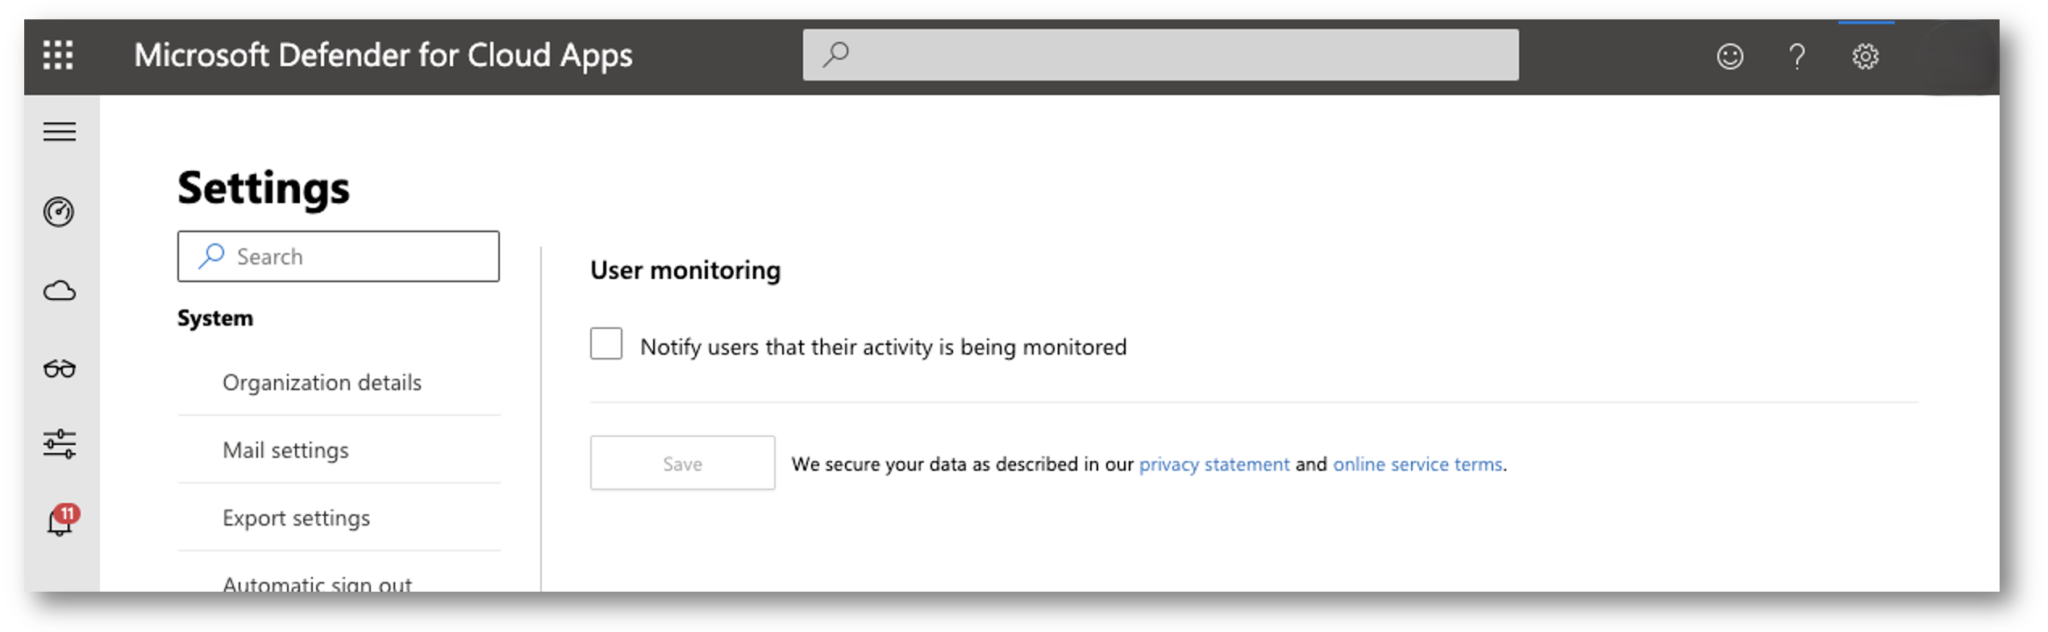Open the help question mark icon
Screen dimensions: 2048x632
tap(1797, 56)
